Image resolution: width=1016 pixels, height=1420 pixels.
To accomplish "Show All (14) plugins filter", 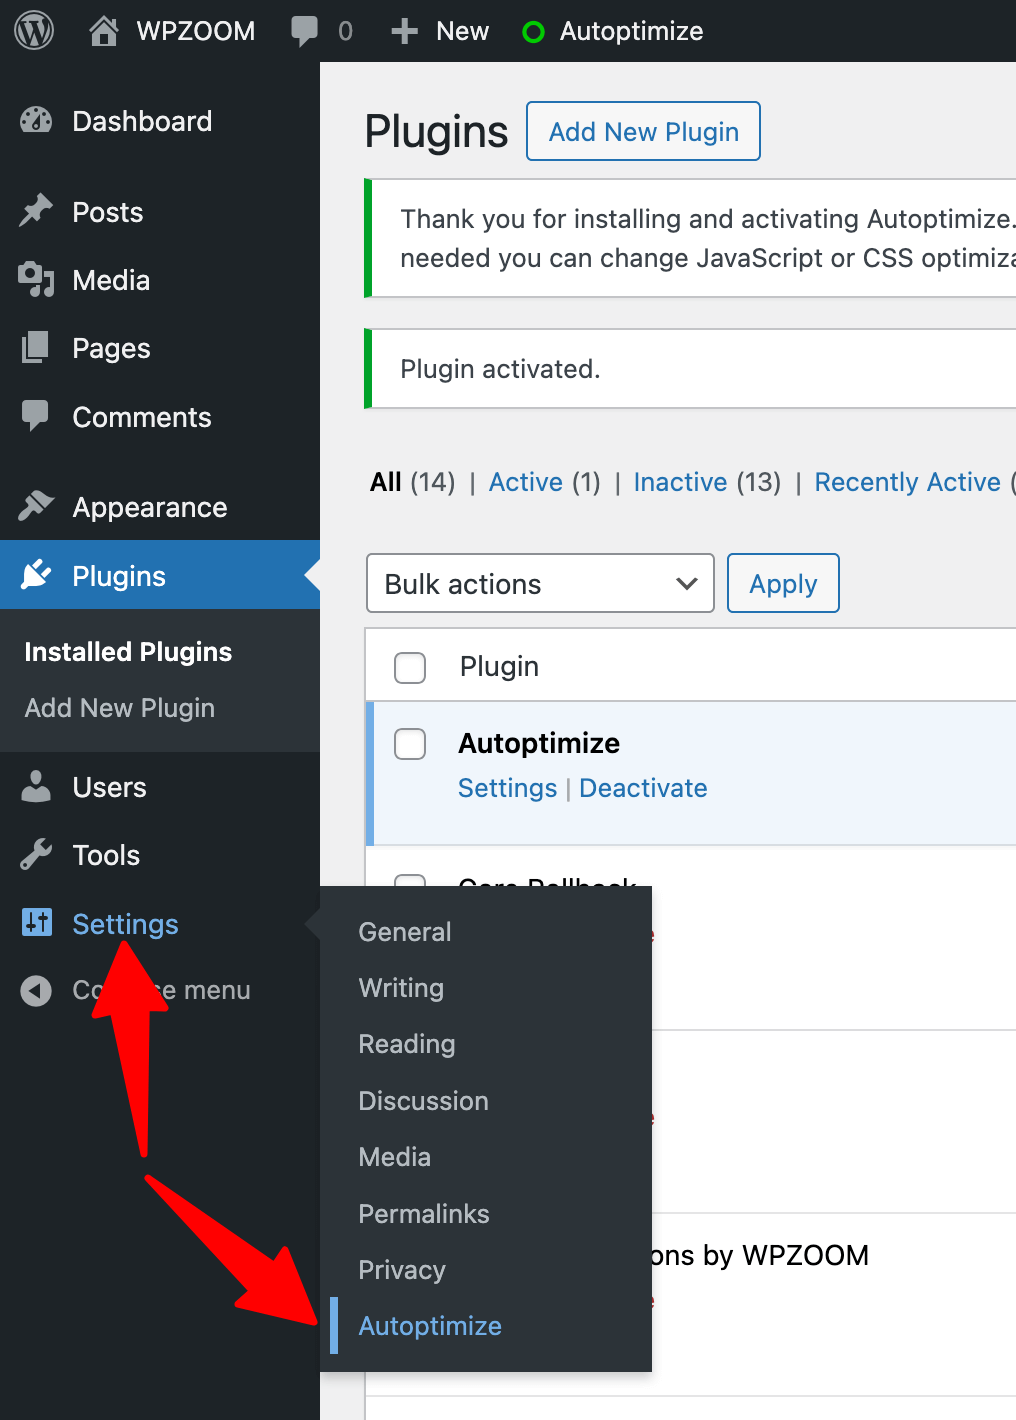I will [x=412, y=482].
